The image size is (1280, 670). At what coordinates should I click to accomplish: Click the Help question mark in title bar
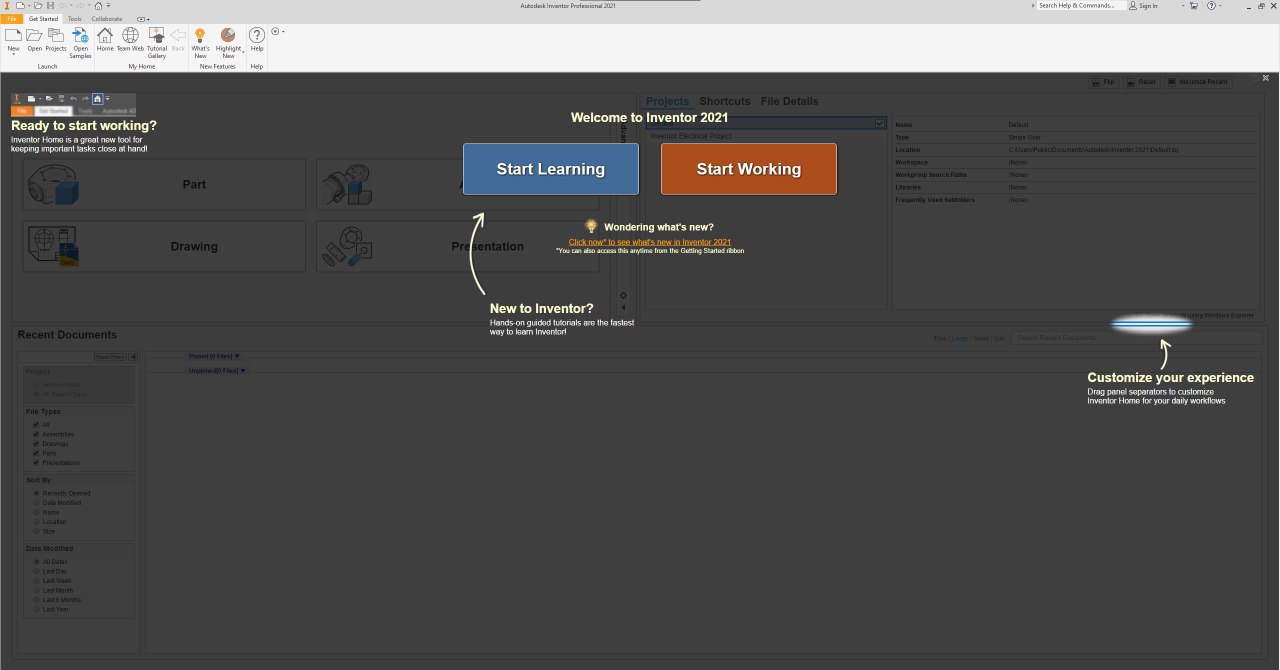pyautogui.click(x=1212, y=5)
